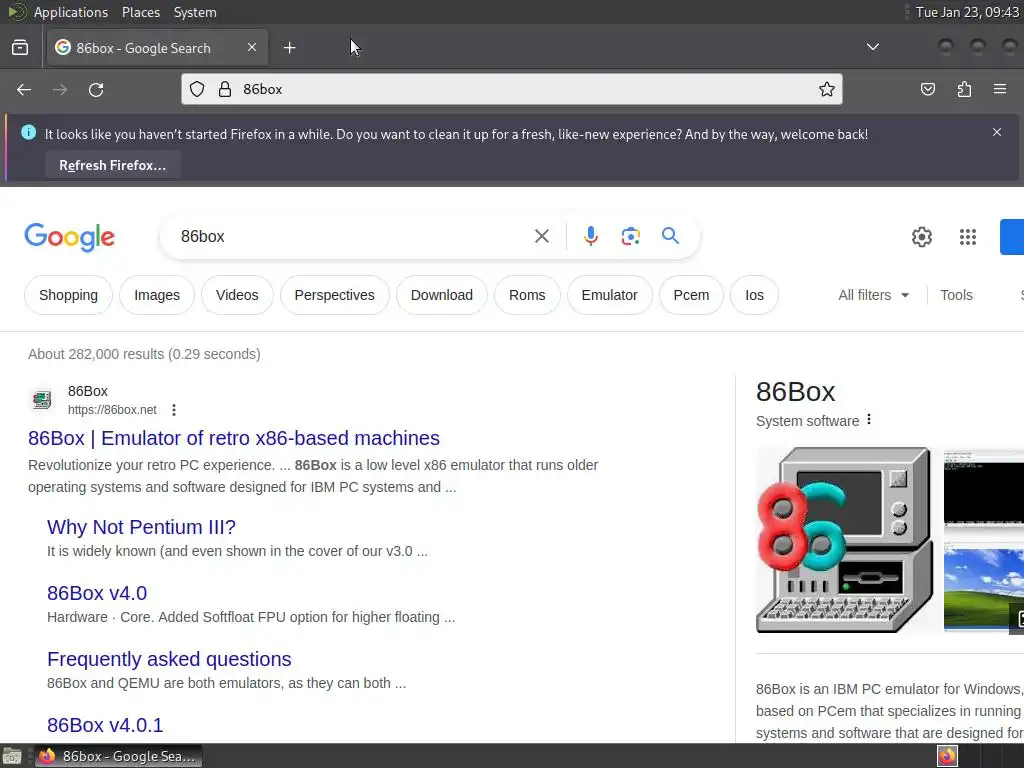Open Firefox application hamburger menu
The width and height of the screenshot is (1024, 768).
(1000, 89)
